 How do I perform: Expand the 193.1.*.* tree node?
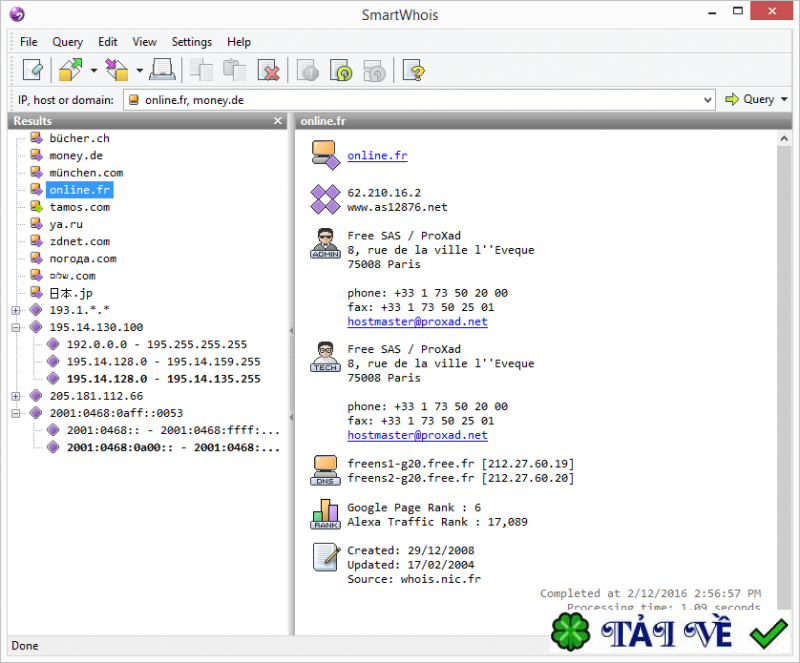pos(16,310)
